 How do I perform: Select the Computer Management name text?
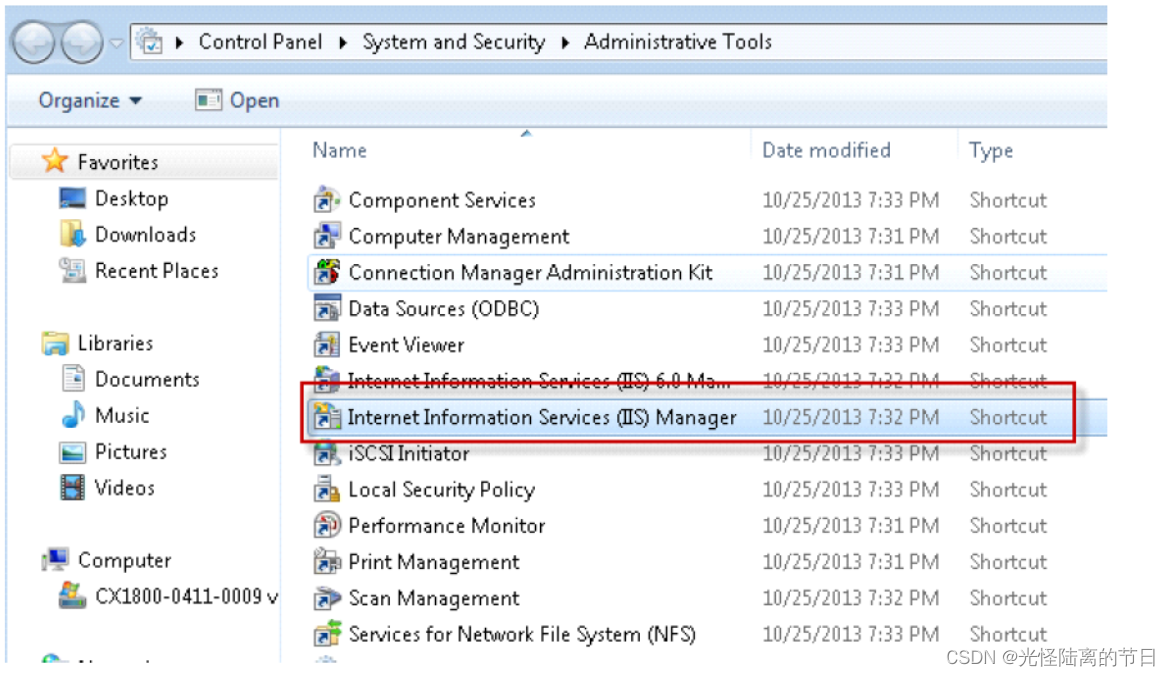(459, 236)
